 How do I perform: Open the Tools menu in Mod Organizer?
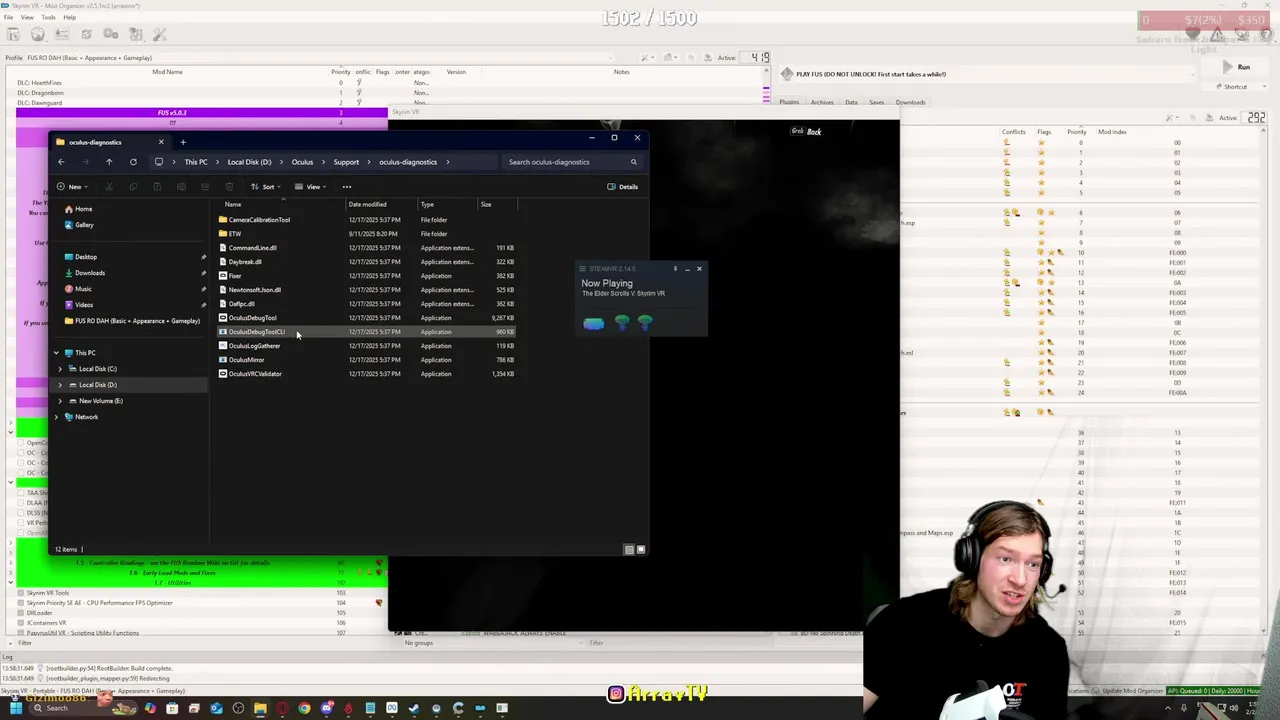[49, 17]
